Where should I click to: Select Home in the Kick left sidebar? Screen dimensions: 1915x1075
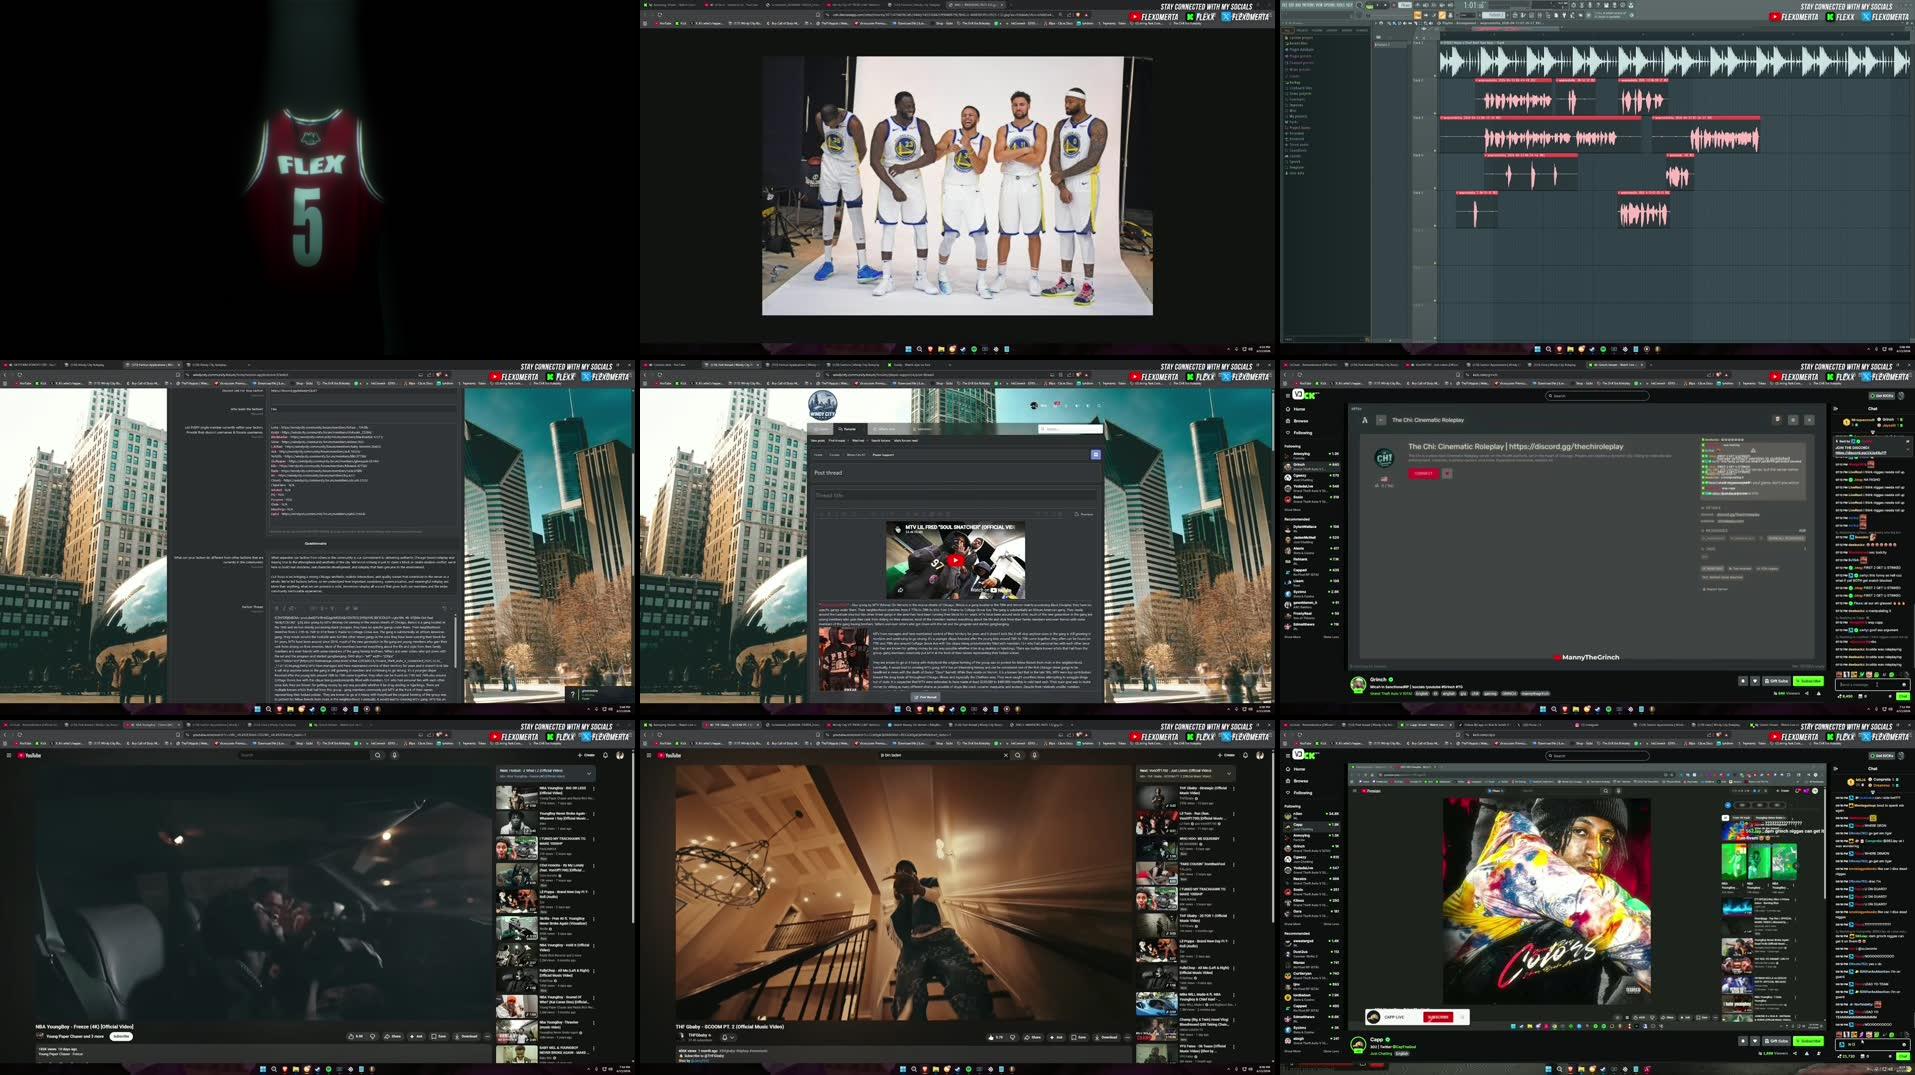coord(1300,769)
